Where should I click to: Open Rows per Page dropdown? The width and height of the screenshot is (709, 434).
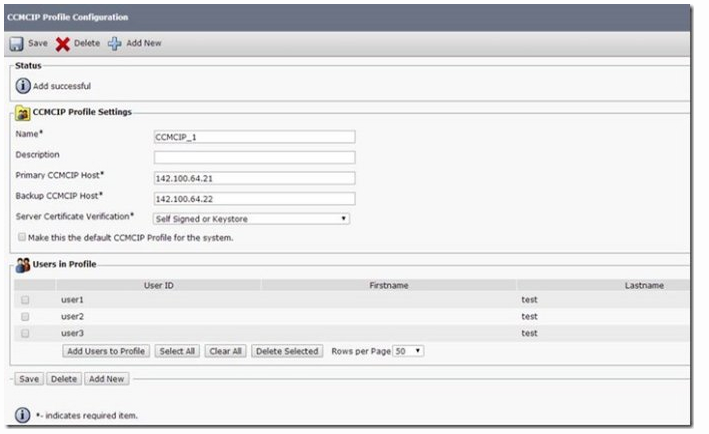click(x=408, y=351)
